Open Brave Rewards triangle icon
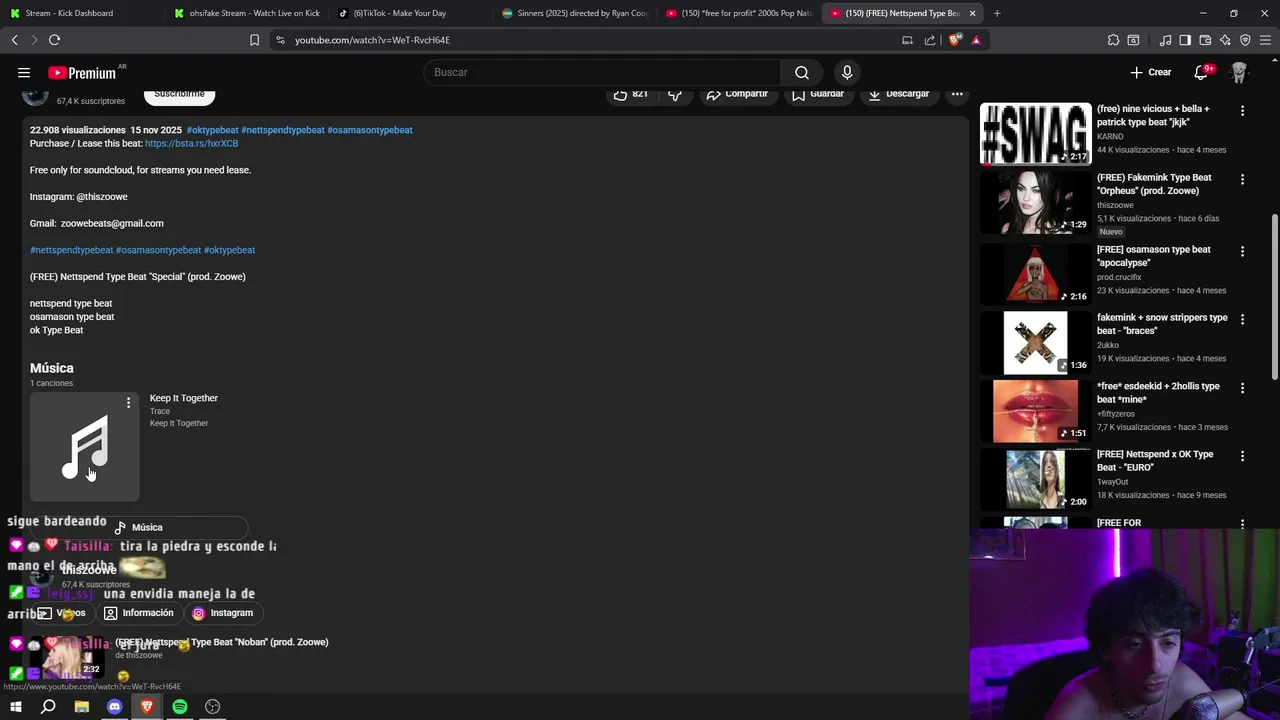Viewport: 1280px width, 720px height. pos(976,40)
